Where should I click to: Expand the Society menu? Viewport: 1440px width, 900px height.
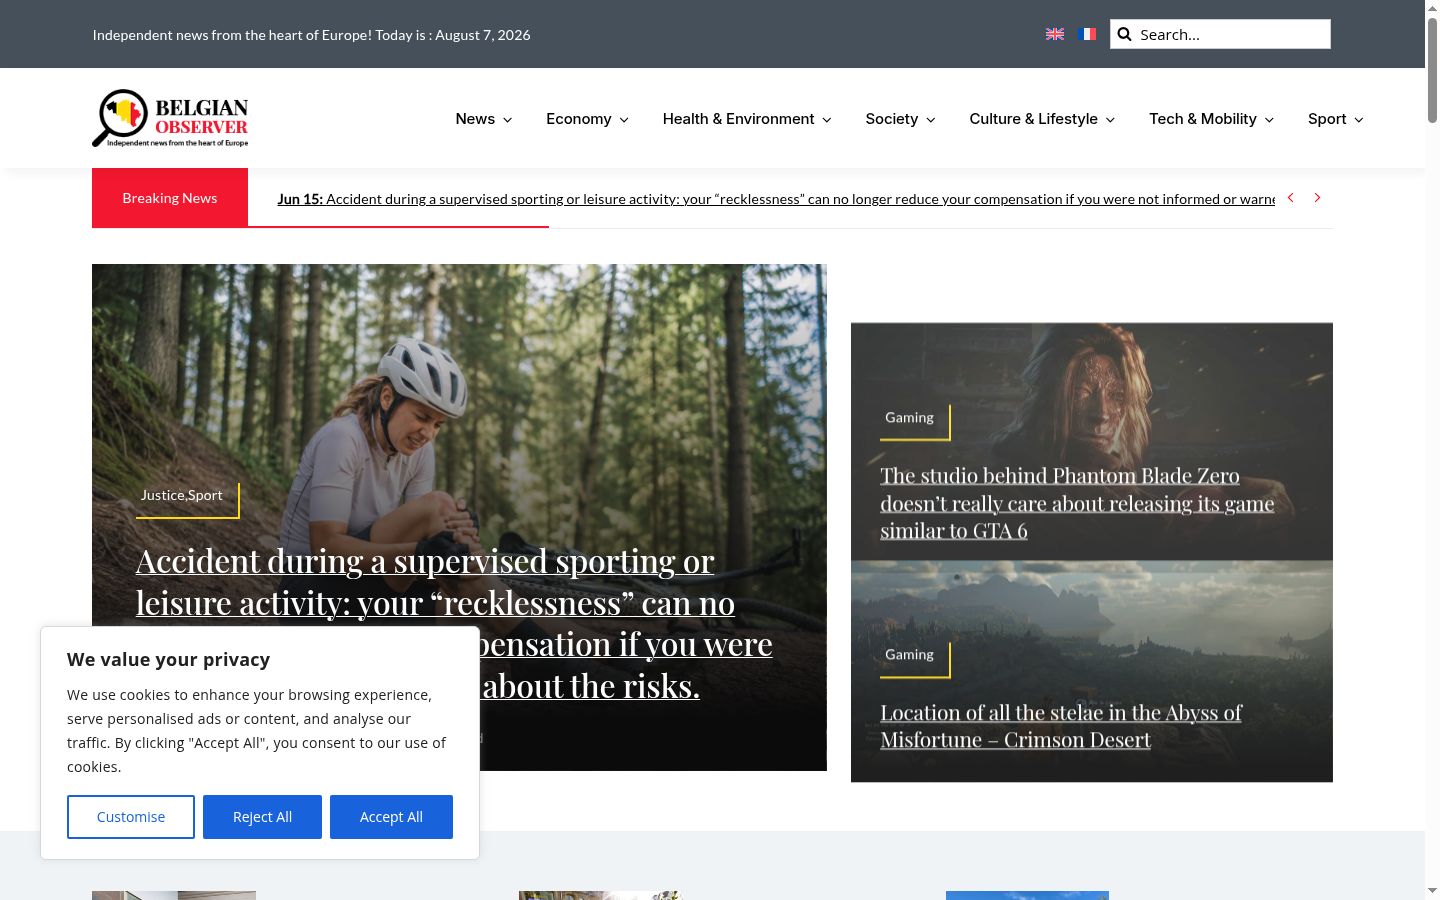(900, 119)
